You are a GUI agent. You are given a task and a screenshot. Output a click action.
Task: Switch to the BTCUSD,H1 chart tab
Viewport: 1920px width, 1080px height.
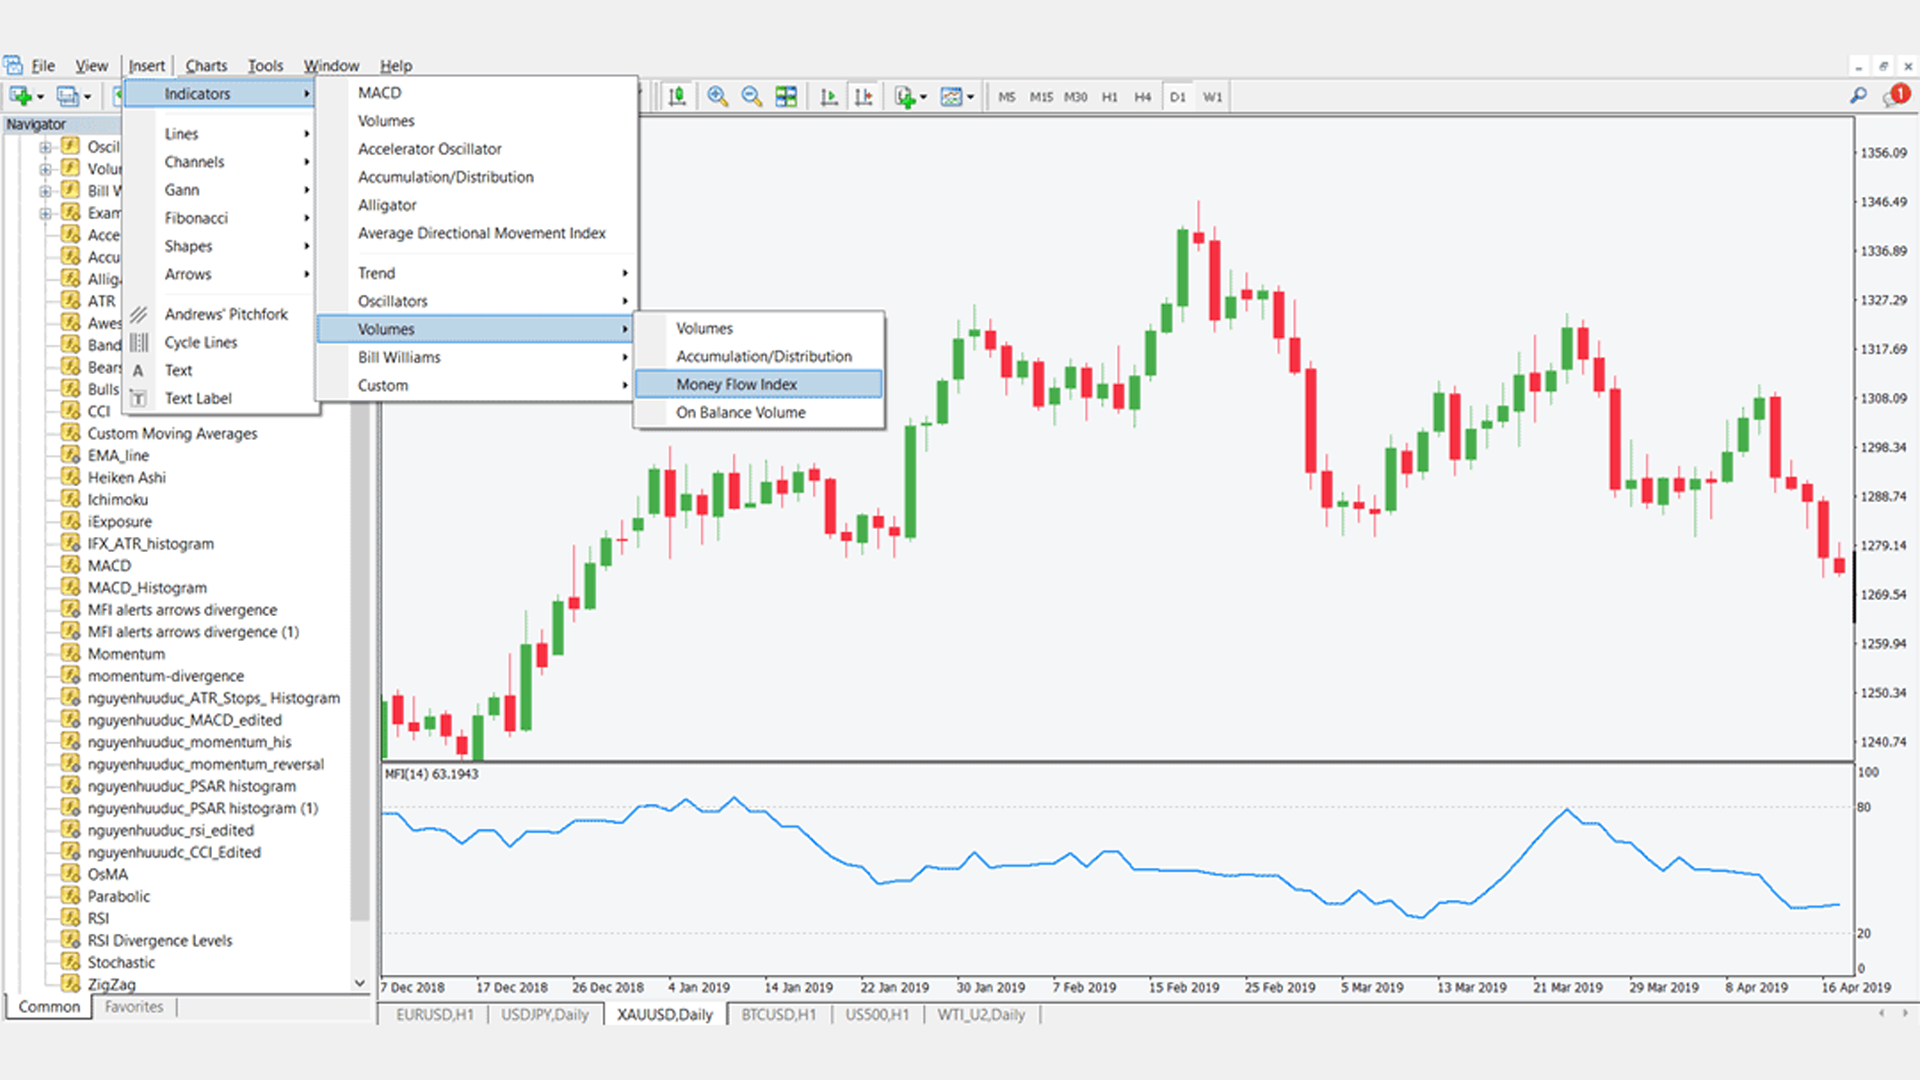(778, 1014)
